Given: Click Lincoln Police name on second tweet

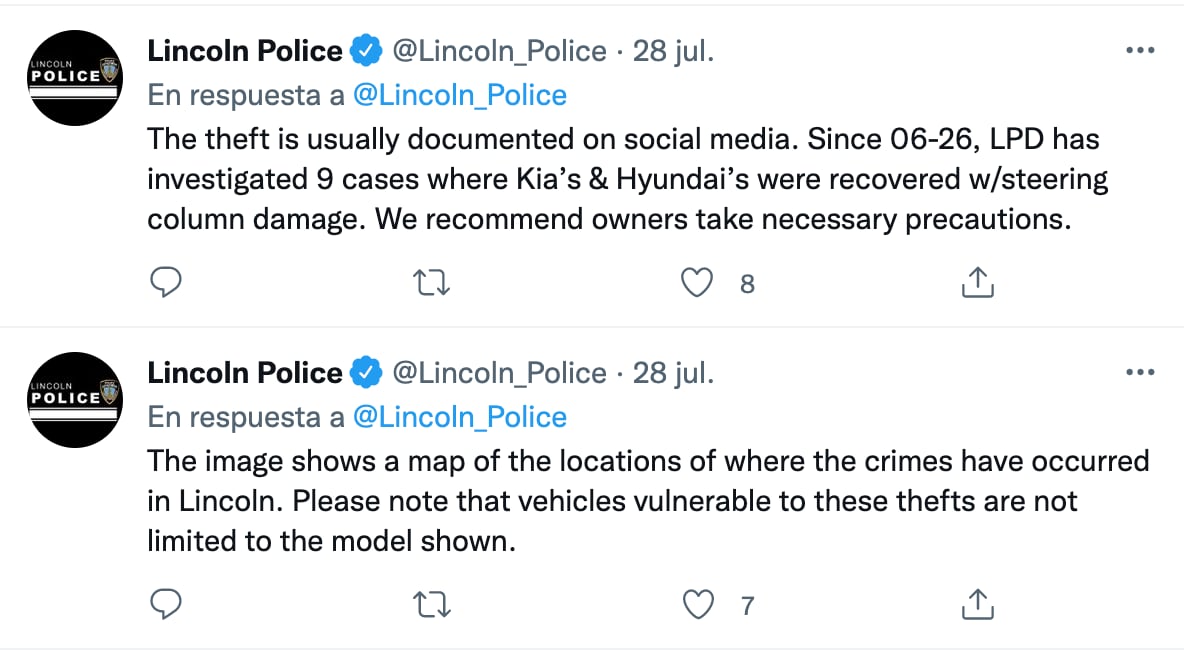Looking at the screenshot, I should [245, 373].
